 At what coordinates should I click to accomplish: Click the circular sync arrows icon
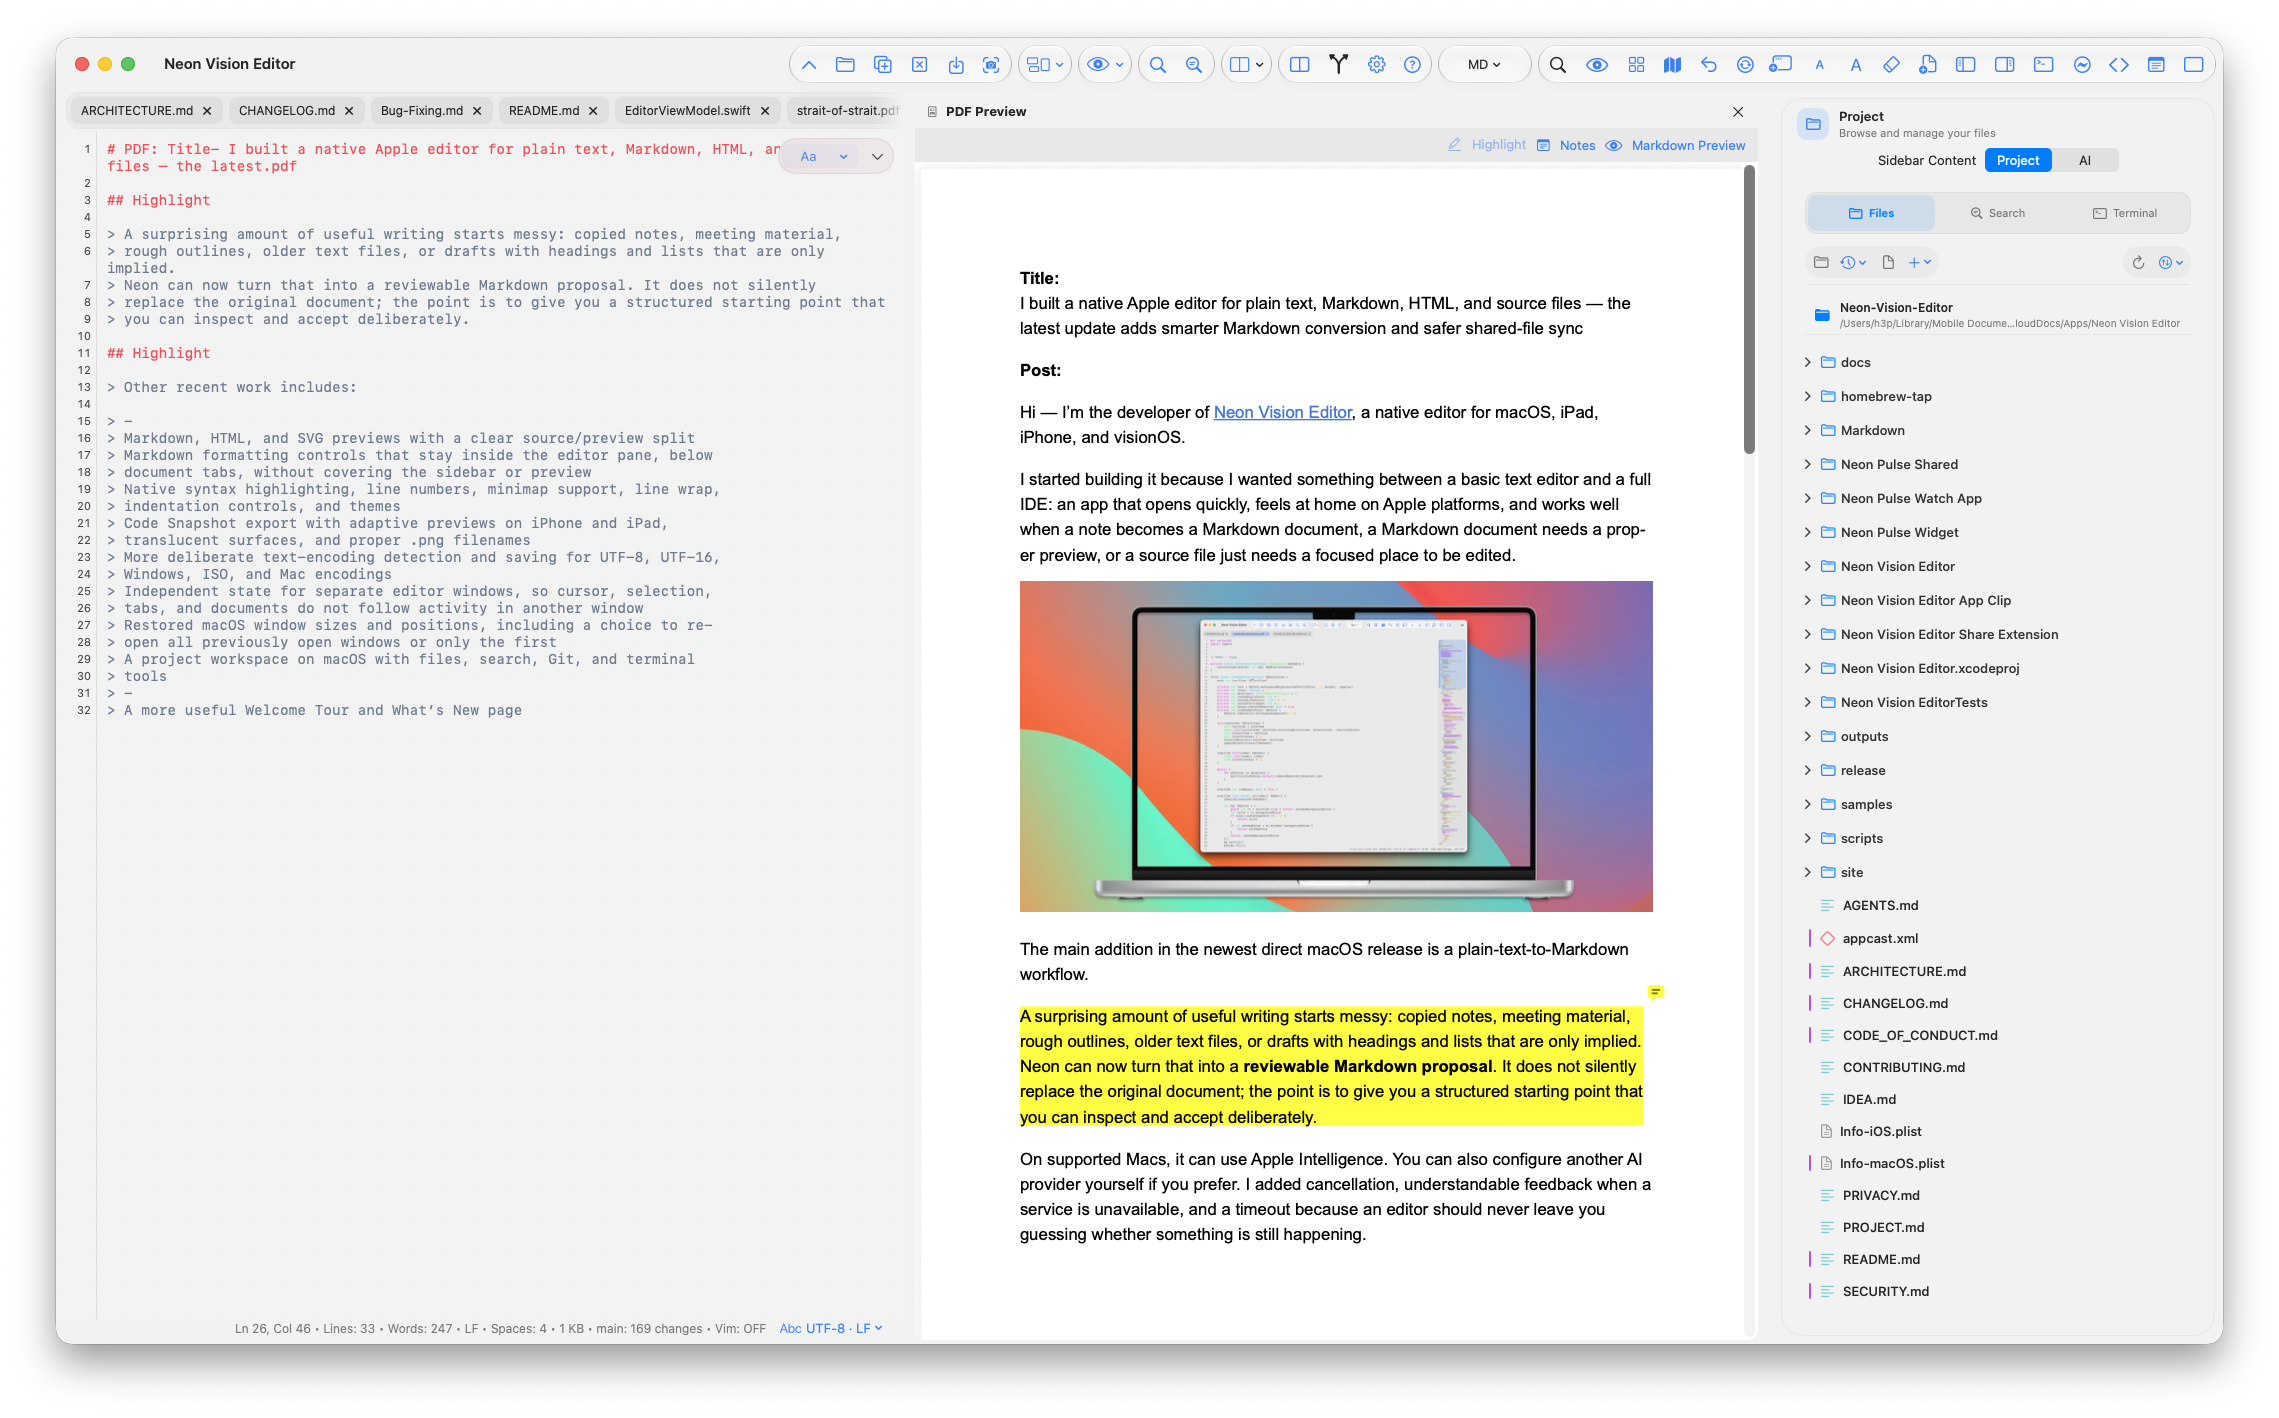[x=1745, y=65]
